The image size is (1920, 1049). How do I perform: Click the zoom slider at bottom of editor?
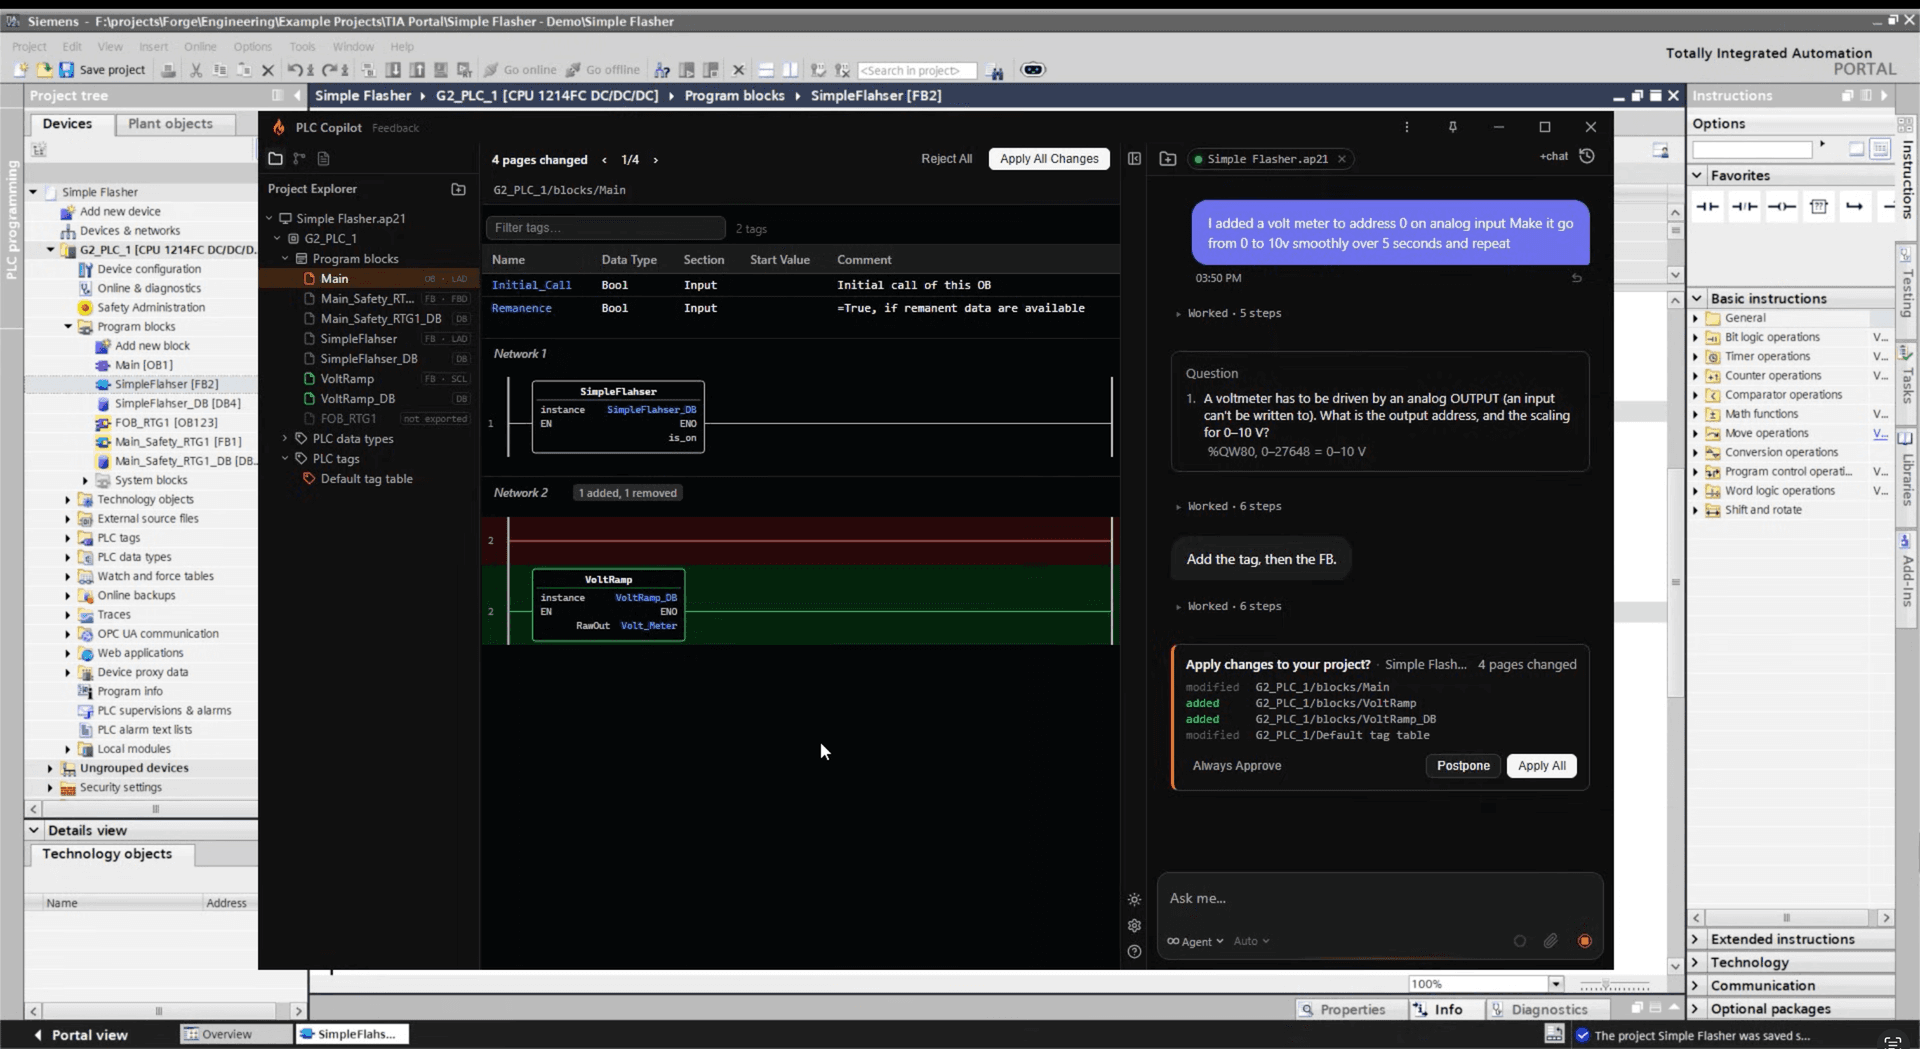tap(1614, 985)
